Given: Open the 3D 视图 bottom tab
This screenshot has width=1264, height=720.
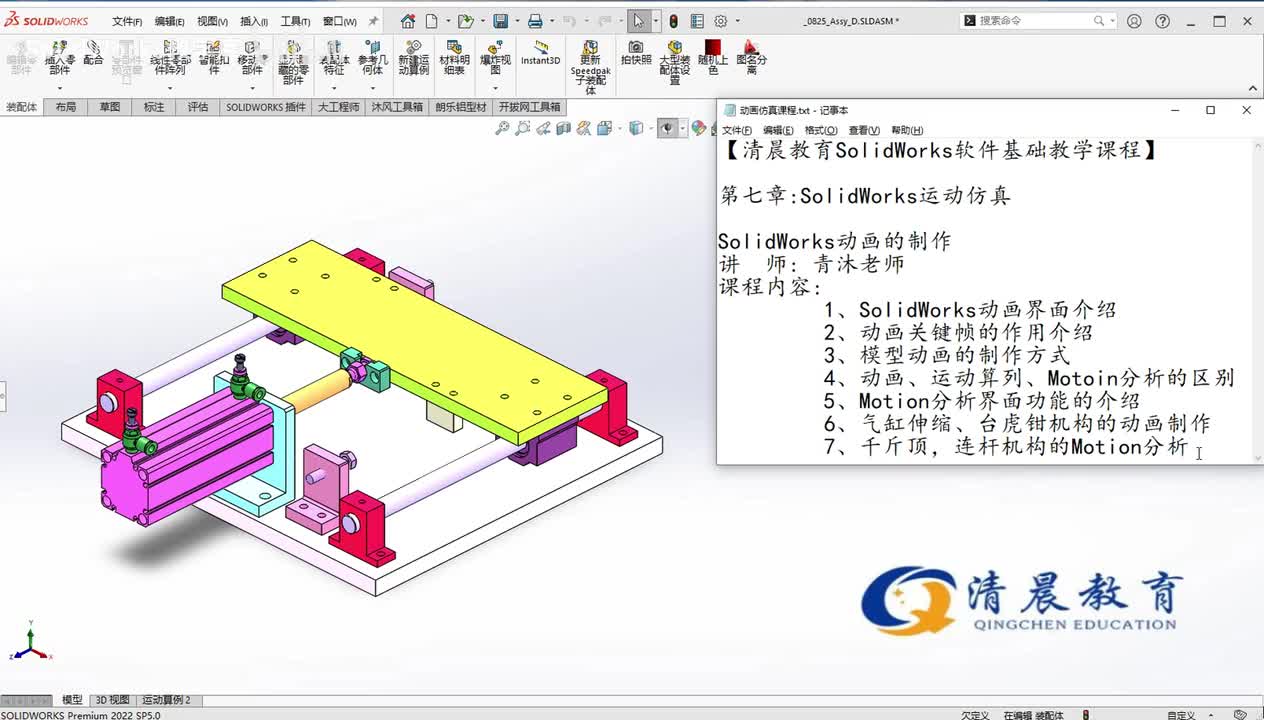Looking at the screenshot, I should [112, 700].
